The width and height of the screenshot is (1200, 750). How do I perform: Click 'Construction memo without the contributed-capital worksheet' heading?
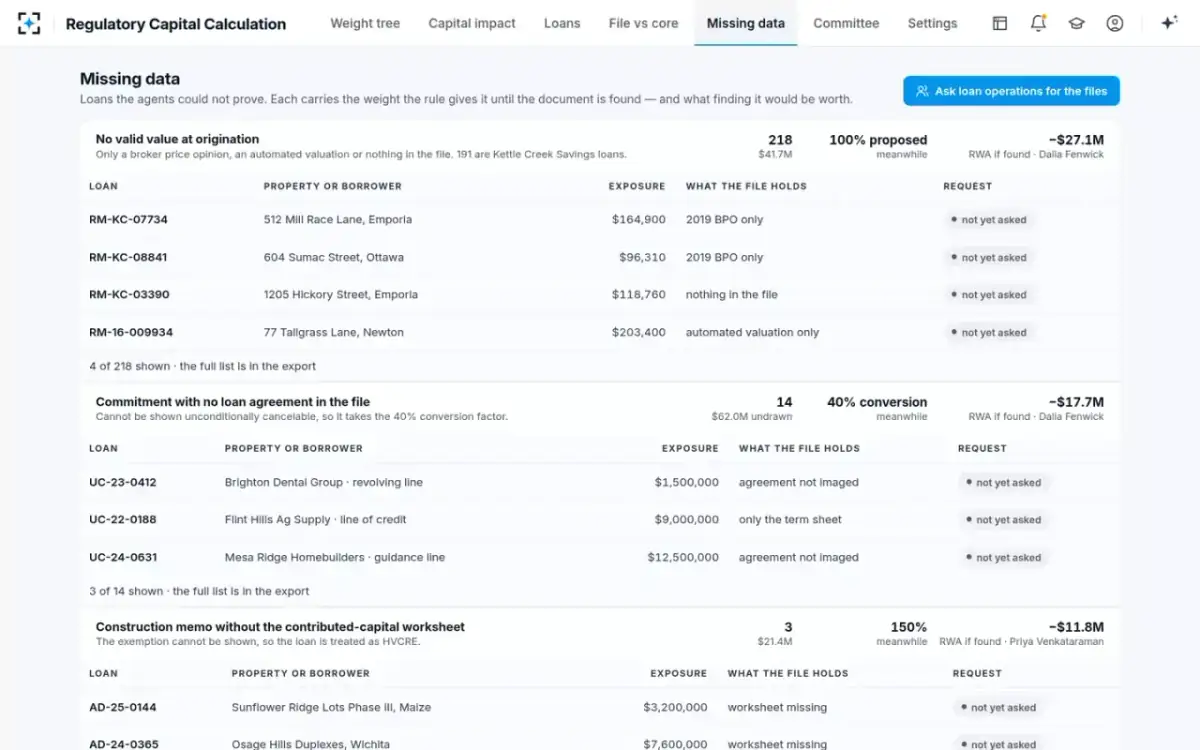click(280, 627)
